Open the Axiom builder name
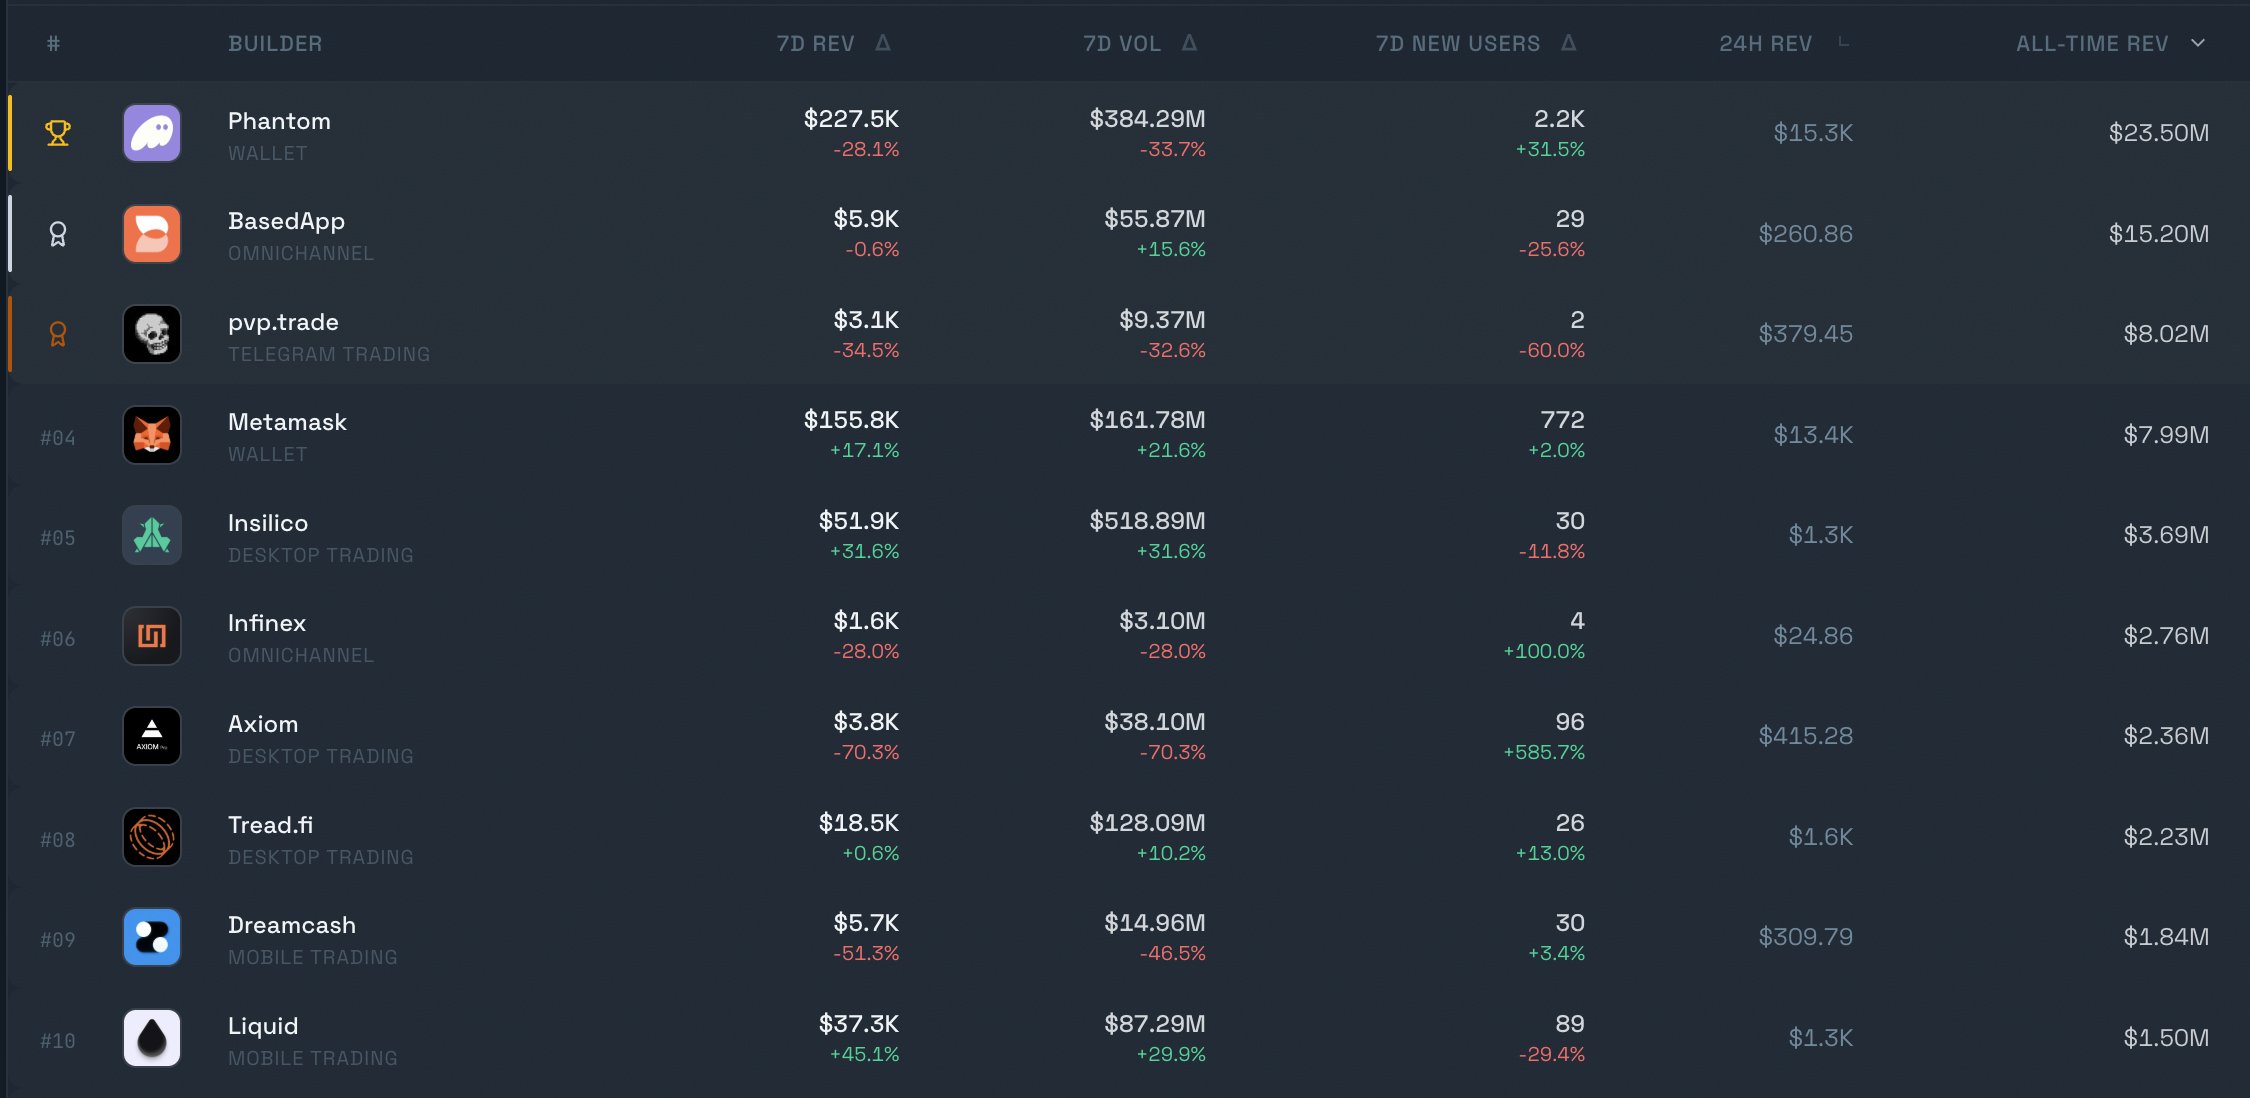Image resolution: width=2250 pixels, height=1098 pixels. [x=263, y=724]
